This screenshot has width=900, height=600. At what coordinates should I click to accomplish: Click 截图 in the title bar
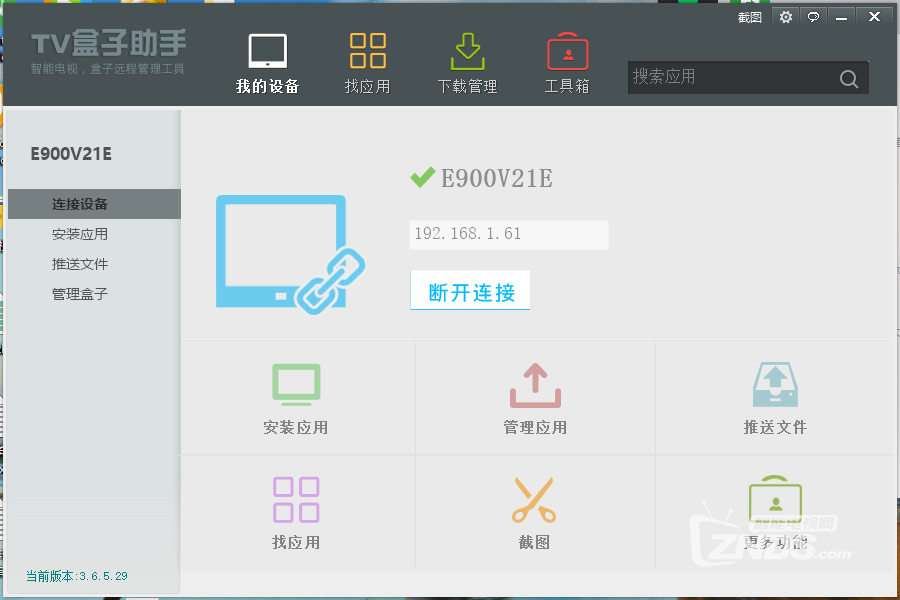[749, 16]
